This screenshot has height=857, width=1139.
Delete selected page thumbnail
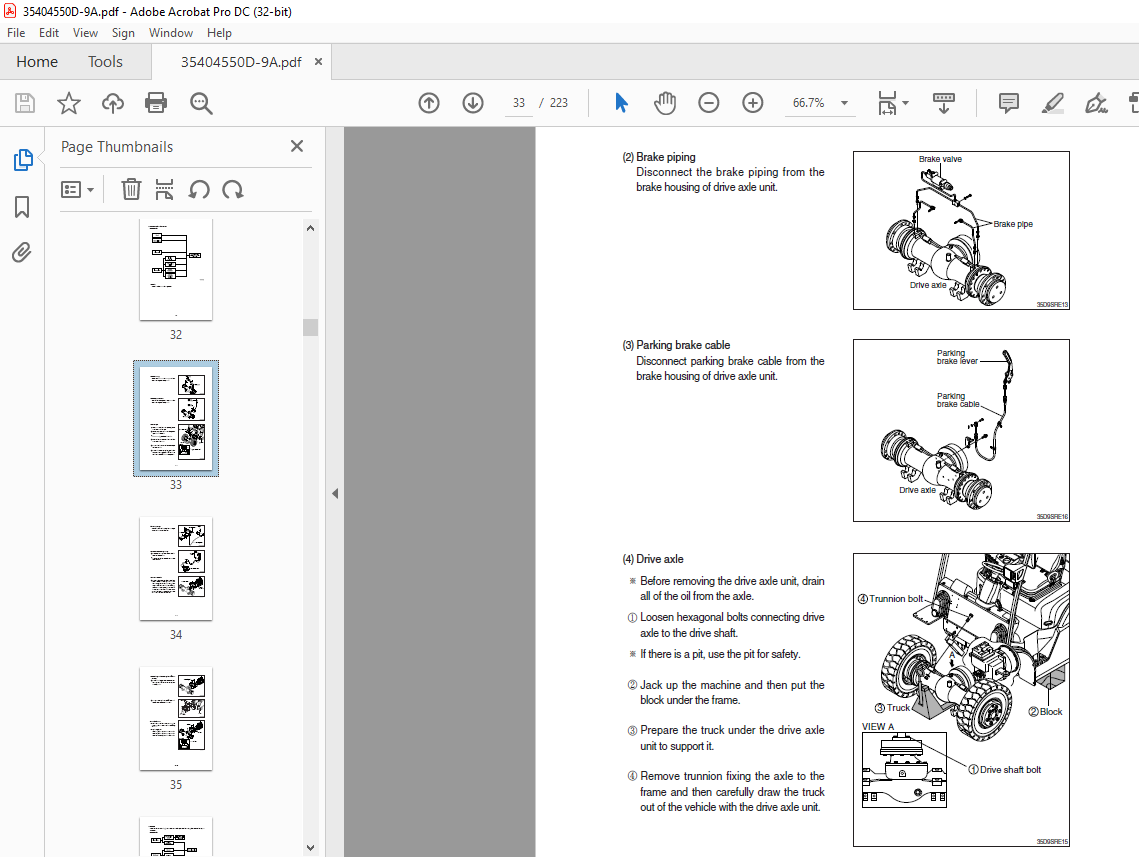point(131,190)
